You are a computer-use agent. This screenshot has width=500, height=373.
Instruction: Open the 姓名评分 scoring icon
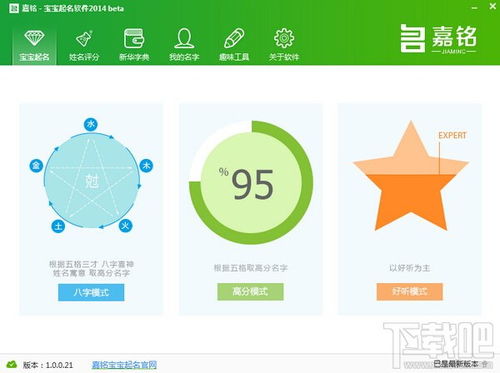(84, 39)
